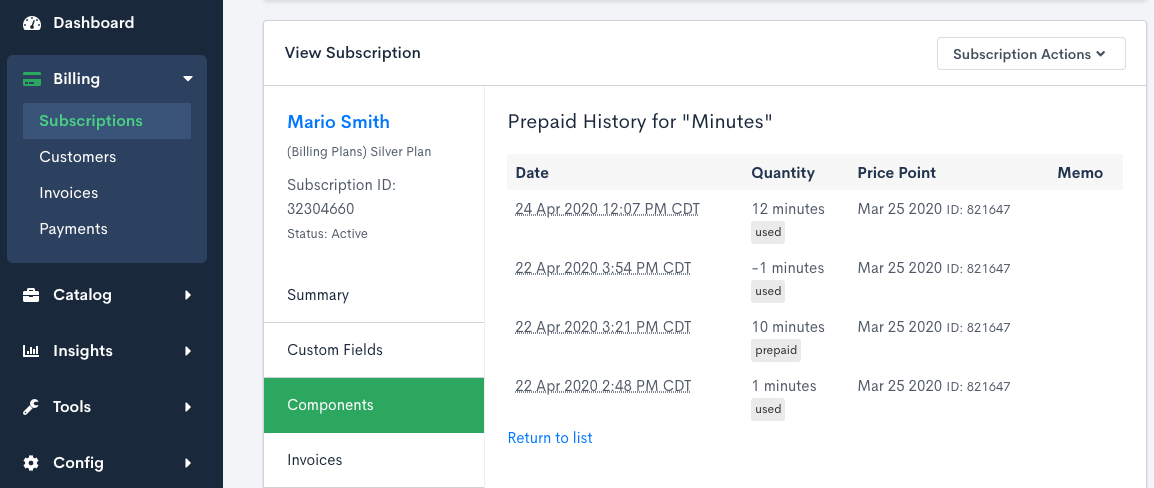Open Mario Smith customer link
The height and width of the screenshot is (488, 1154).
(339, 122)
